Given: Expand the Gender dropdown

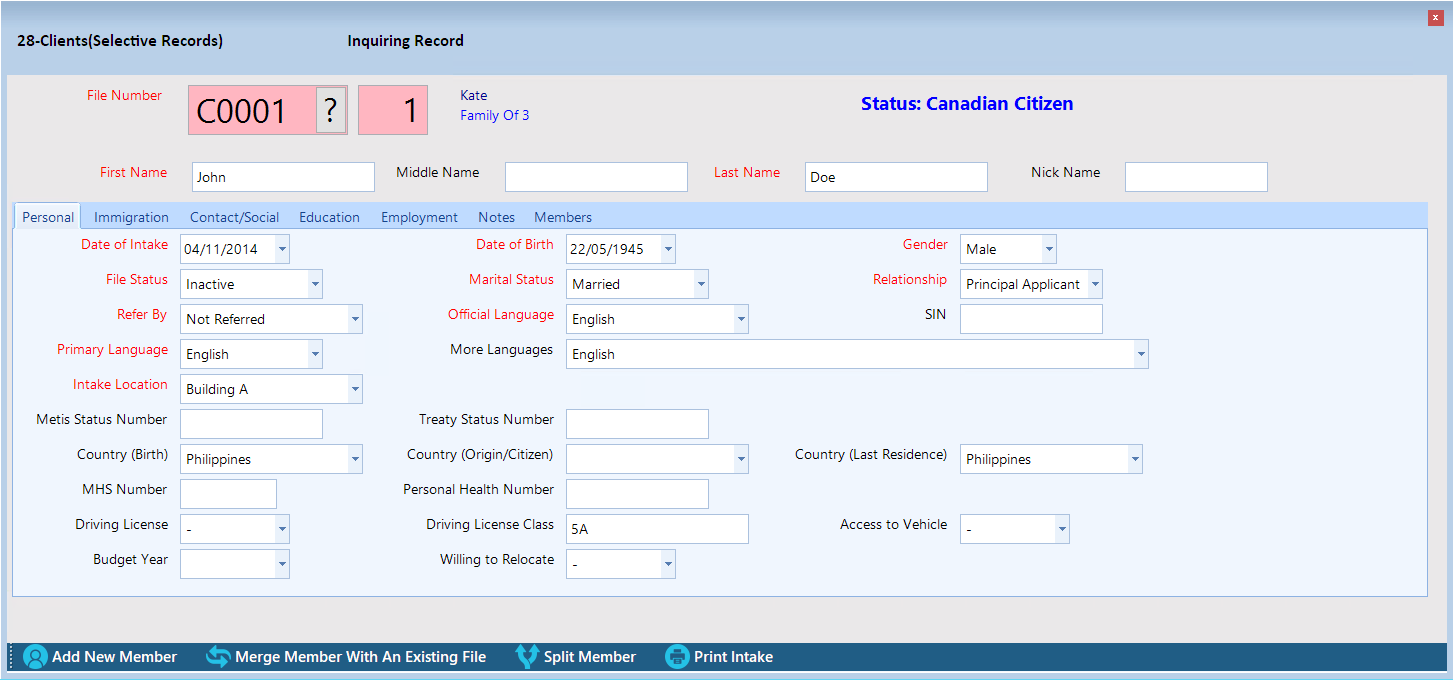Looking at the screenshot, I should pos(1048,249).
